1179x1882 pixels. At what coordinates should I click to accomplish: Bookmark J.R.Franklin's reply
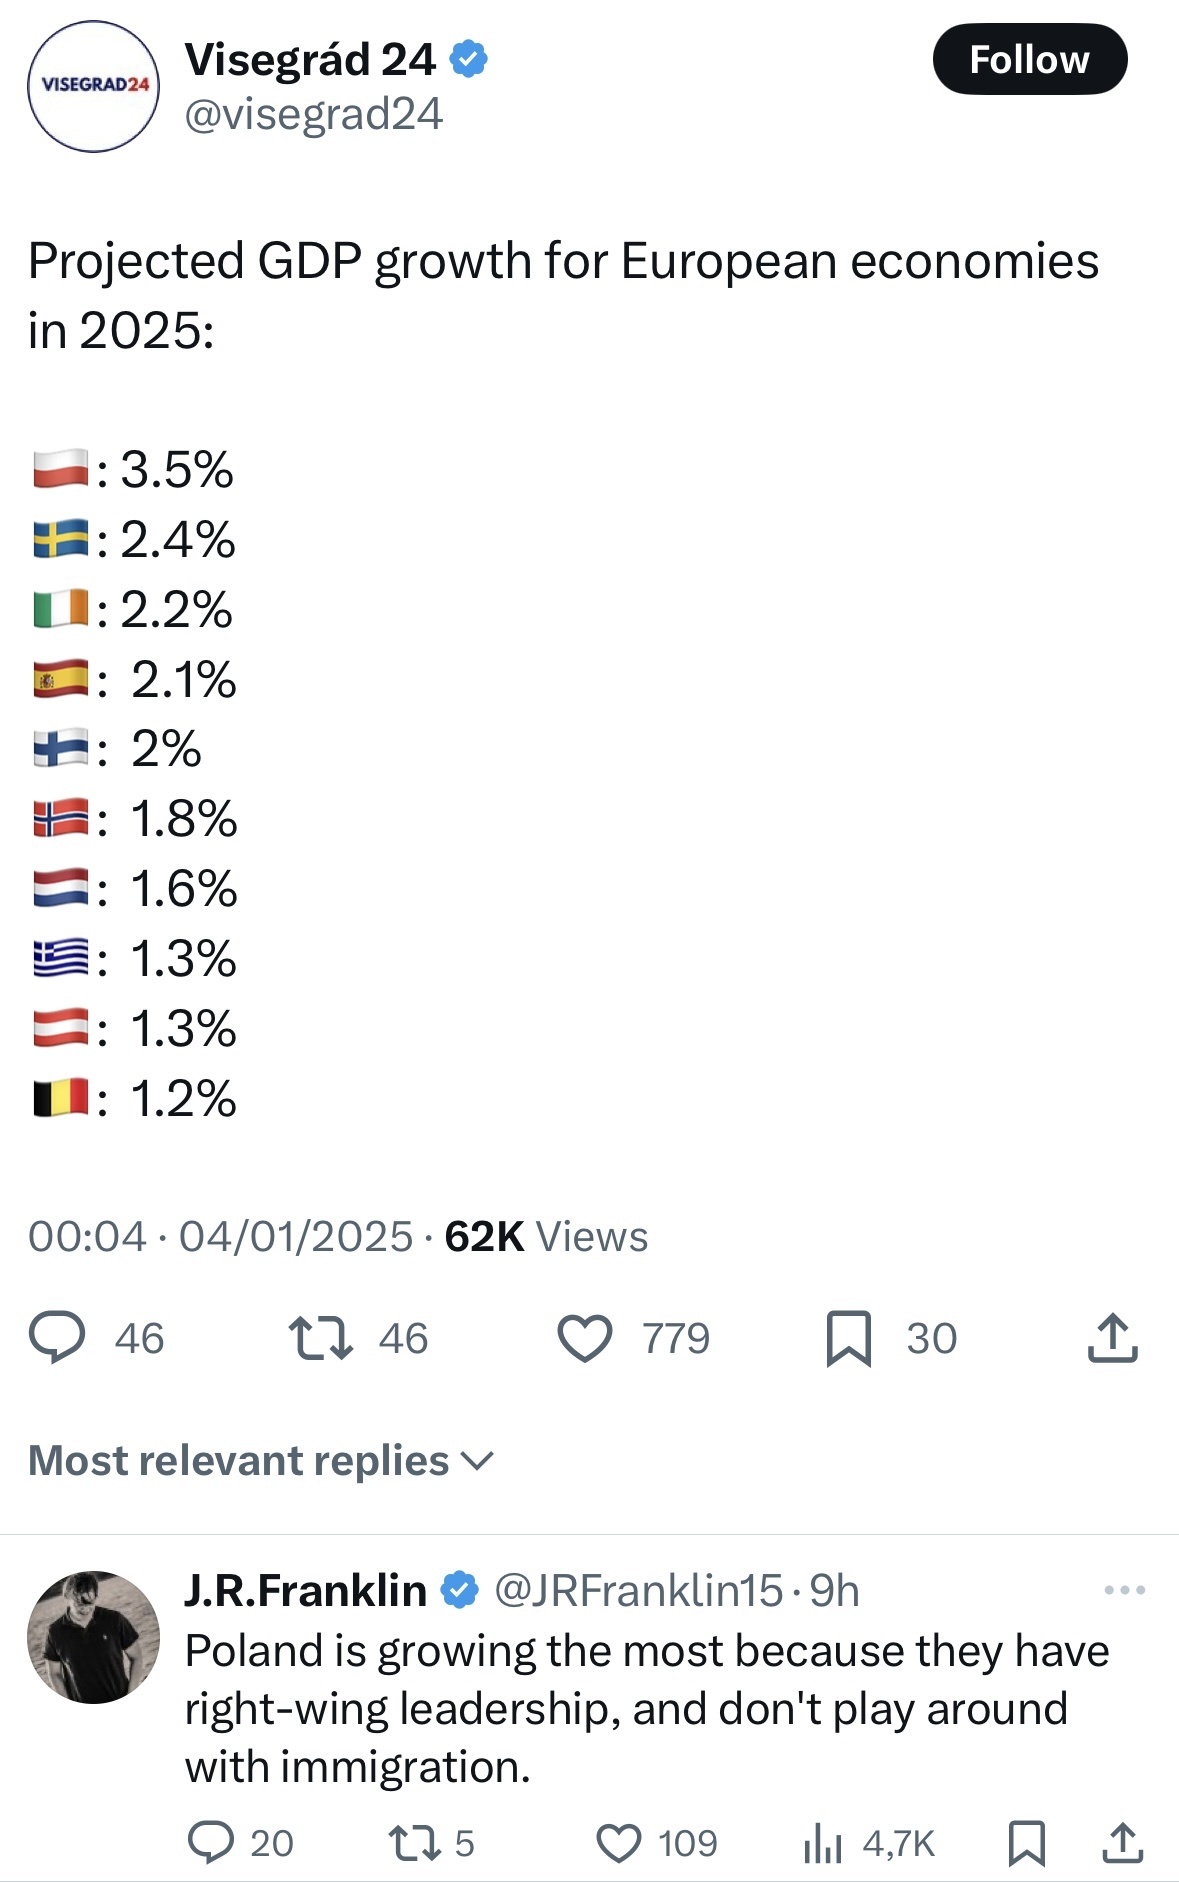point(1027,1842)
